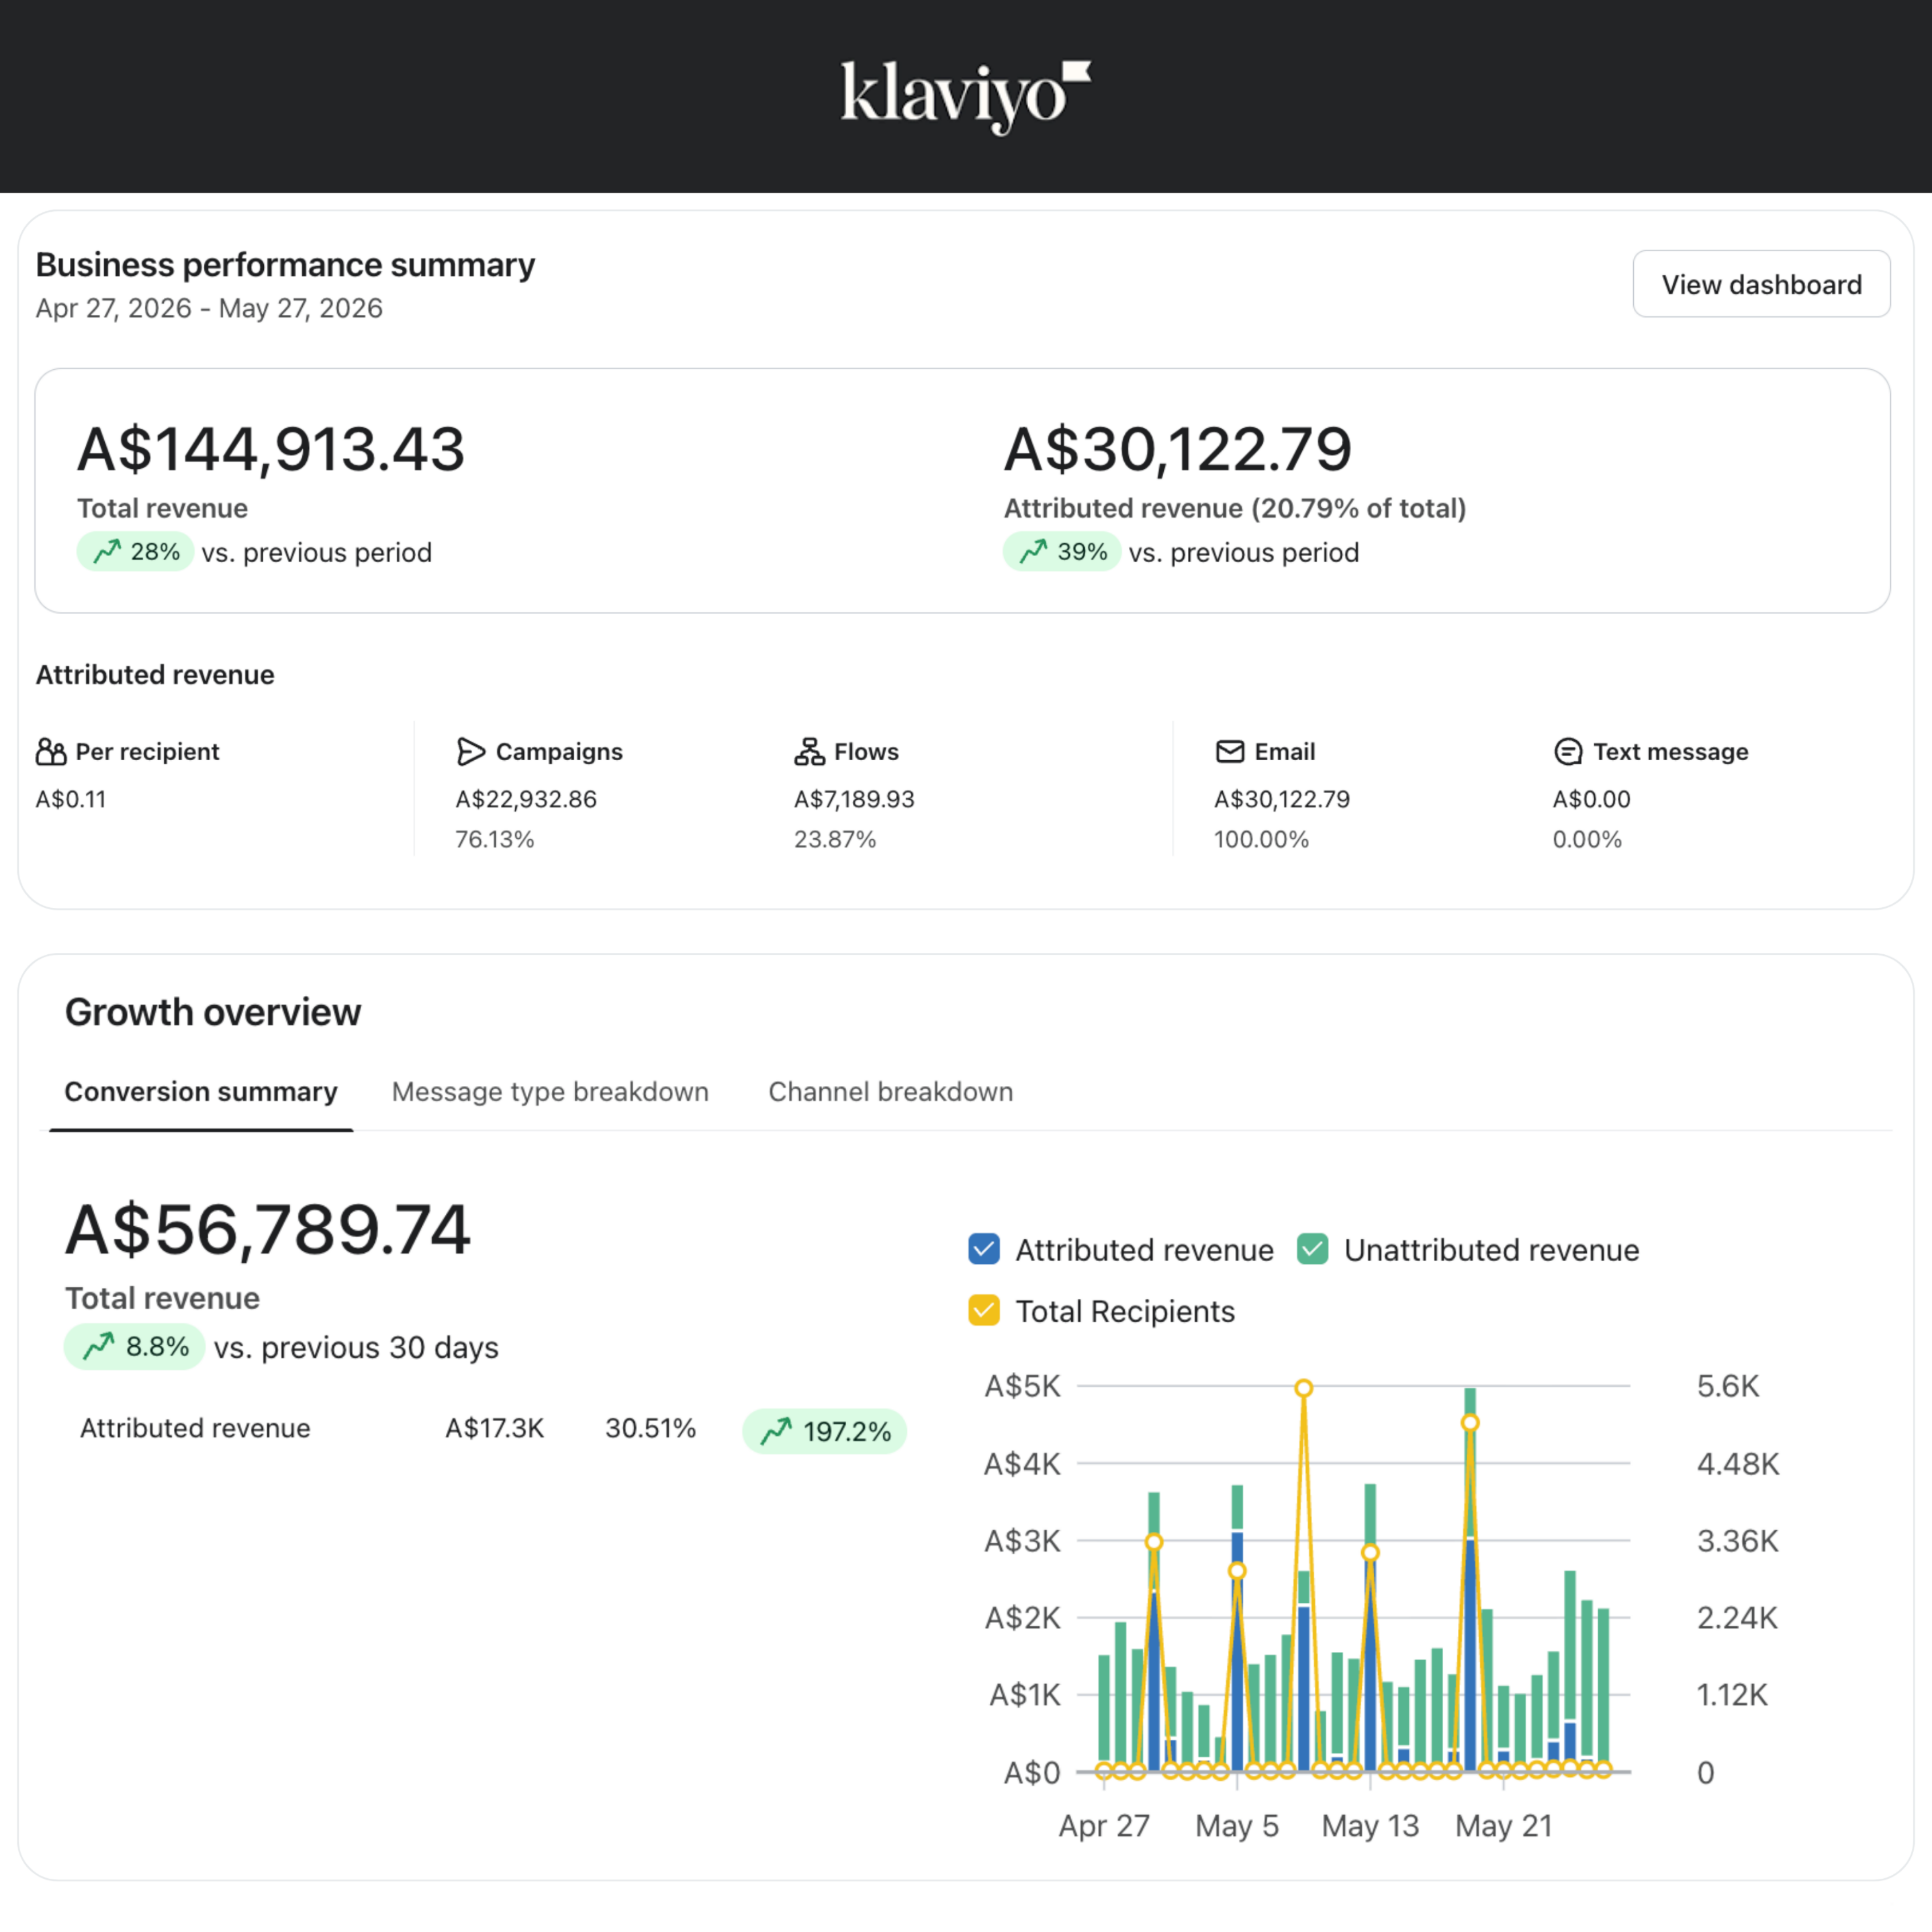This screenshot has width=1932, height=1932.
Task: Click the Text message value A$0.00
Action: [x=1591, y=800]
